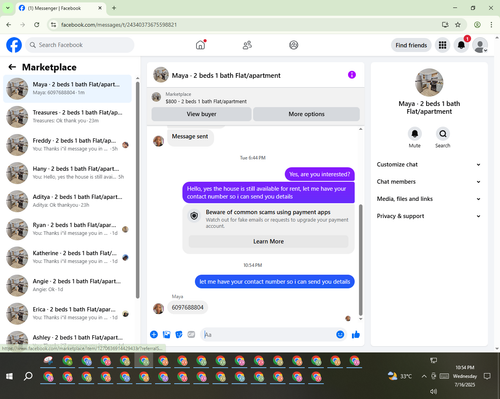Screen dimensions: 500x399
Task: Reload the page in Chrome
Action: point(37,25)
